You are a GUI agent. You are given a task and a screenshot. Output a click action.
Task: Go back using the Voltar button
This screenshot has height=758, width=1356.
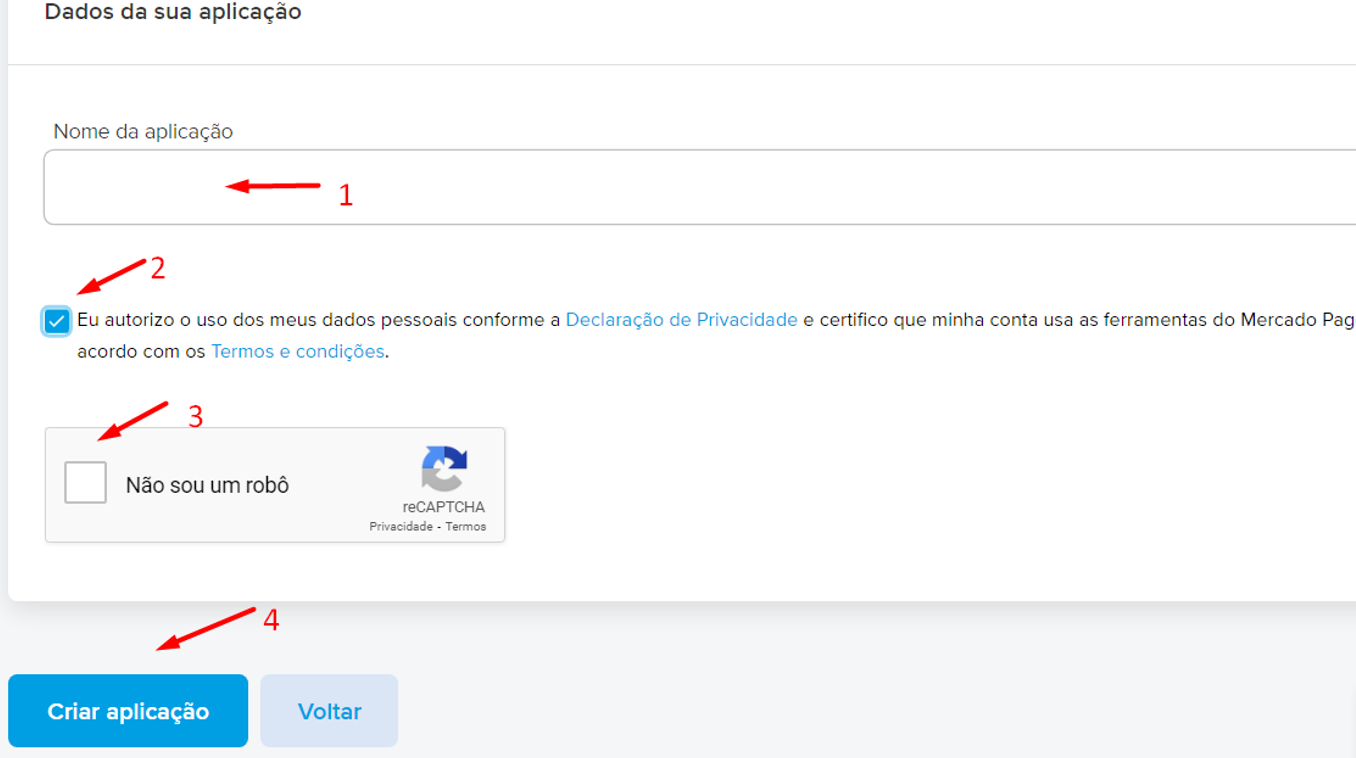tap(329, 711)
